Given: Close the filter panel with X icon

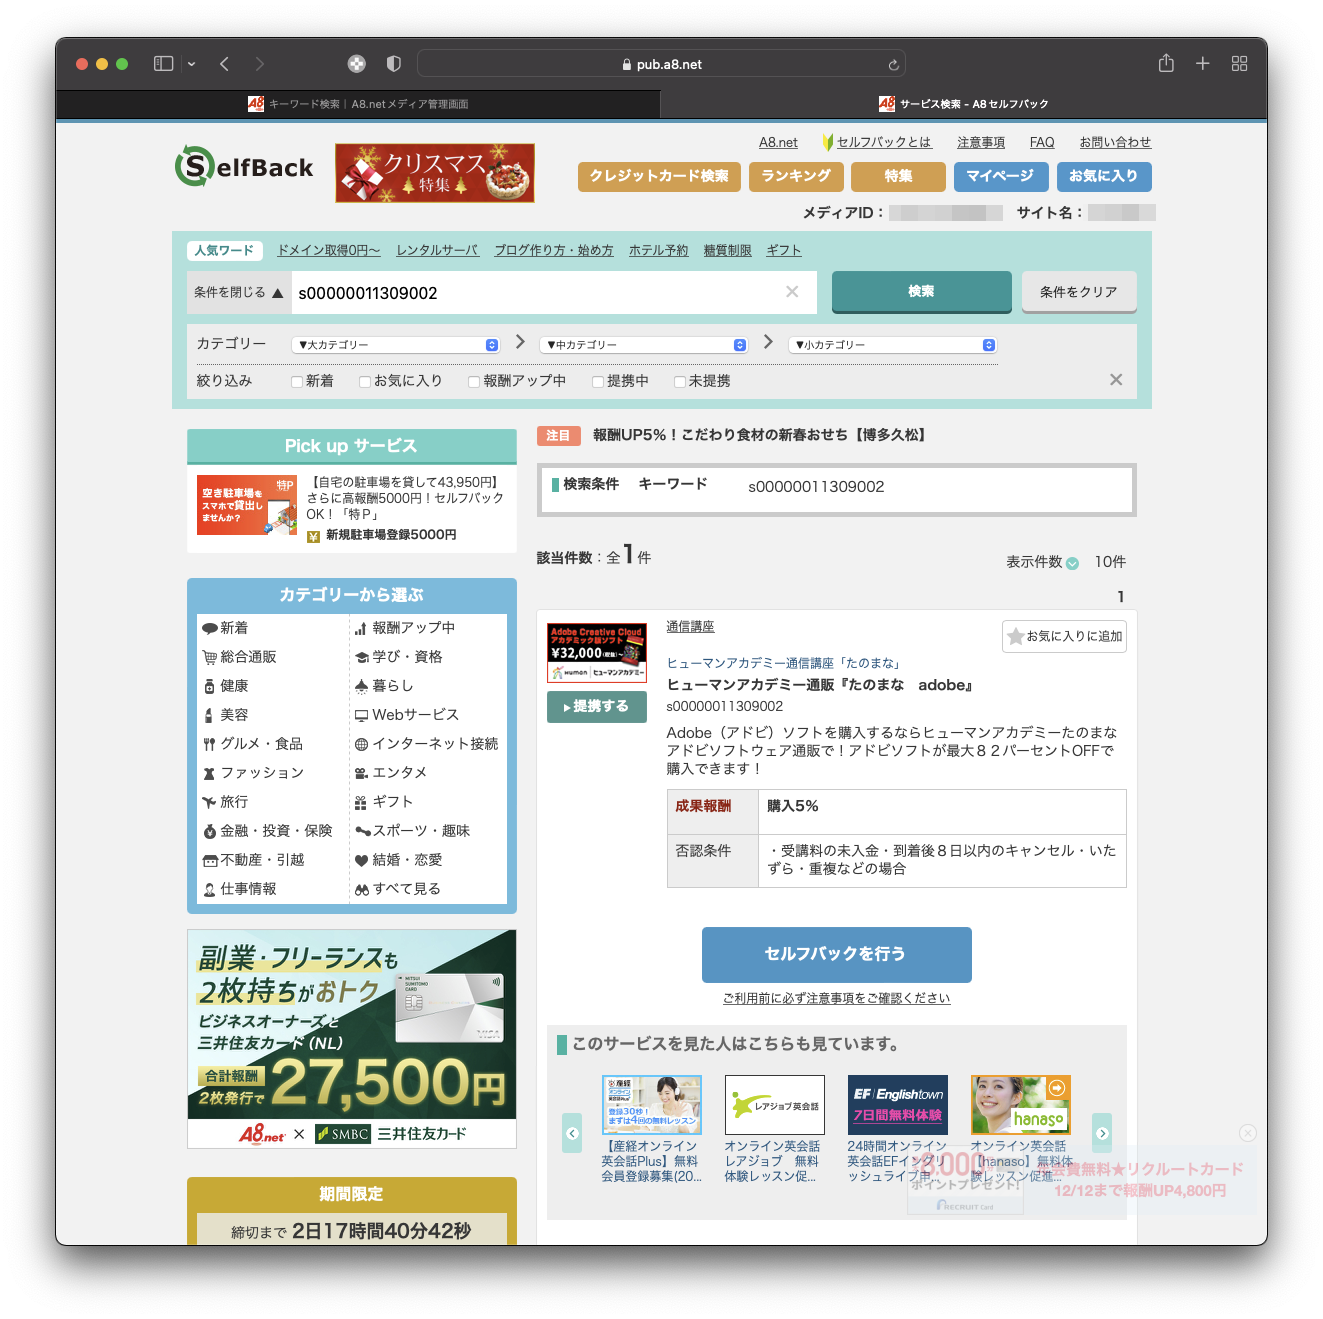Looking at the screenshot, I should click(x=1116, y=380).
